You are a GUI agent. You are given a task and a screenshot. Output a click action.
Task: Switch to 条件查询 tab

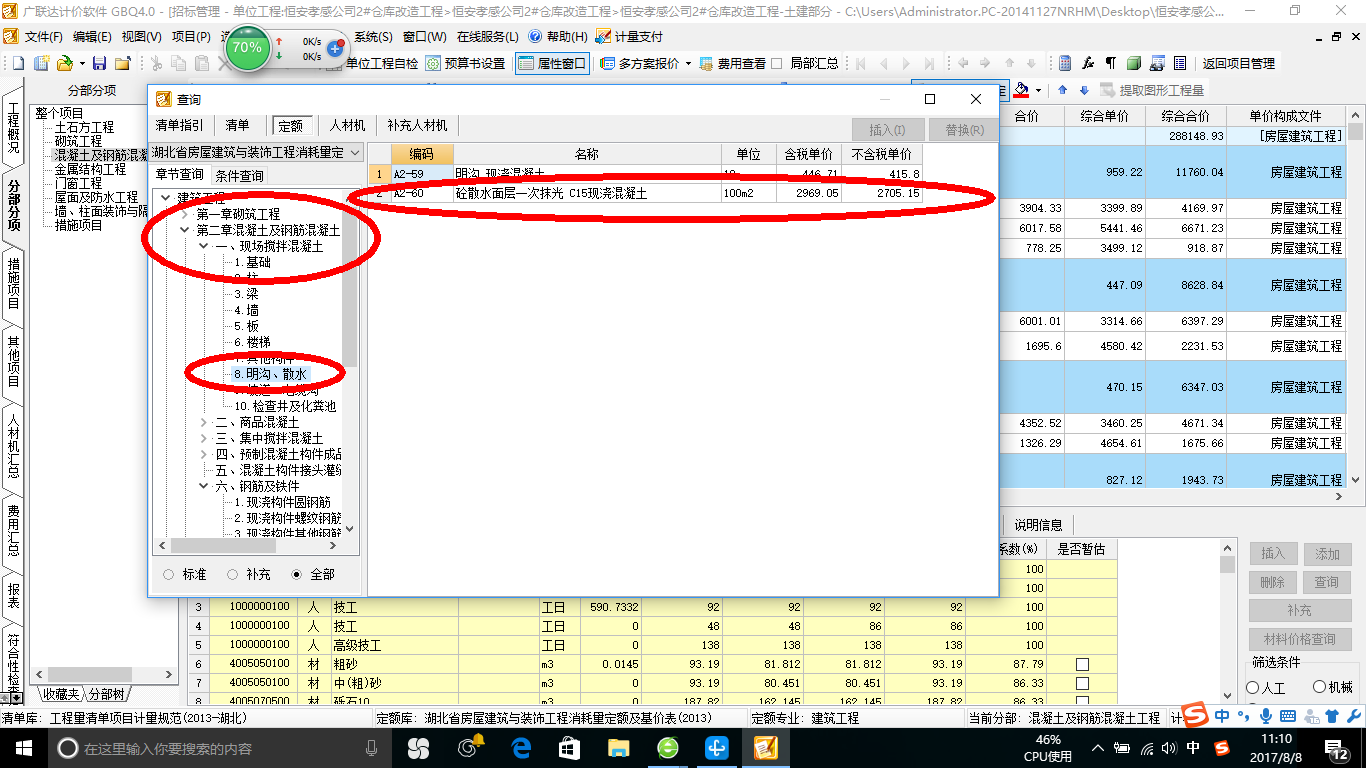point(239,175)
